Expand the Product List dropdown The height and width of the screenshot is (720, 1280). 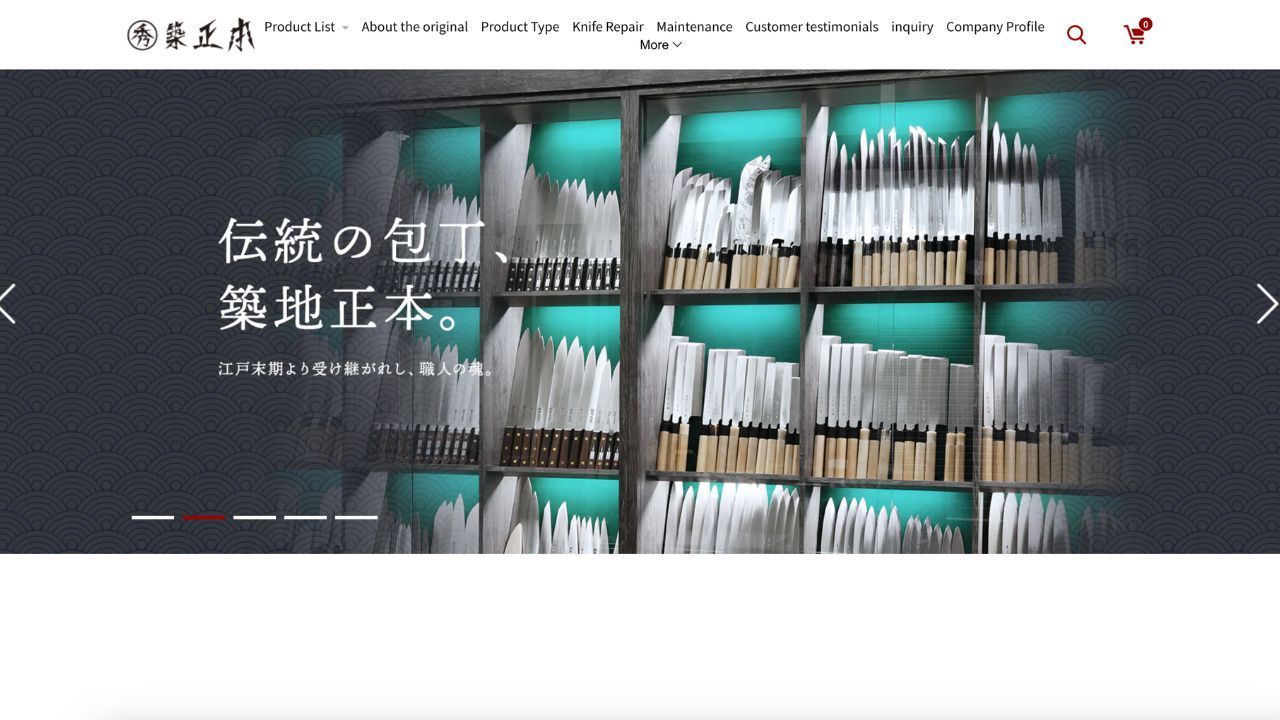[x=306, y=27]
